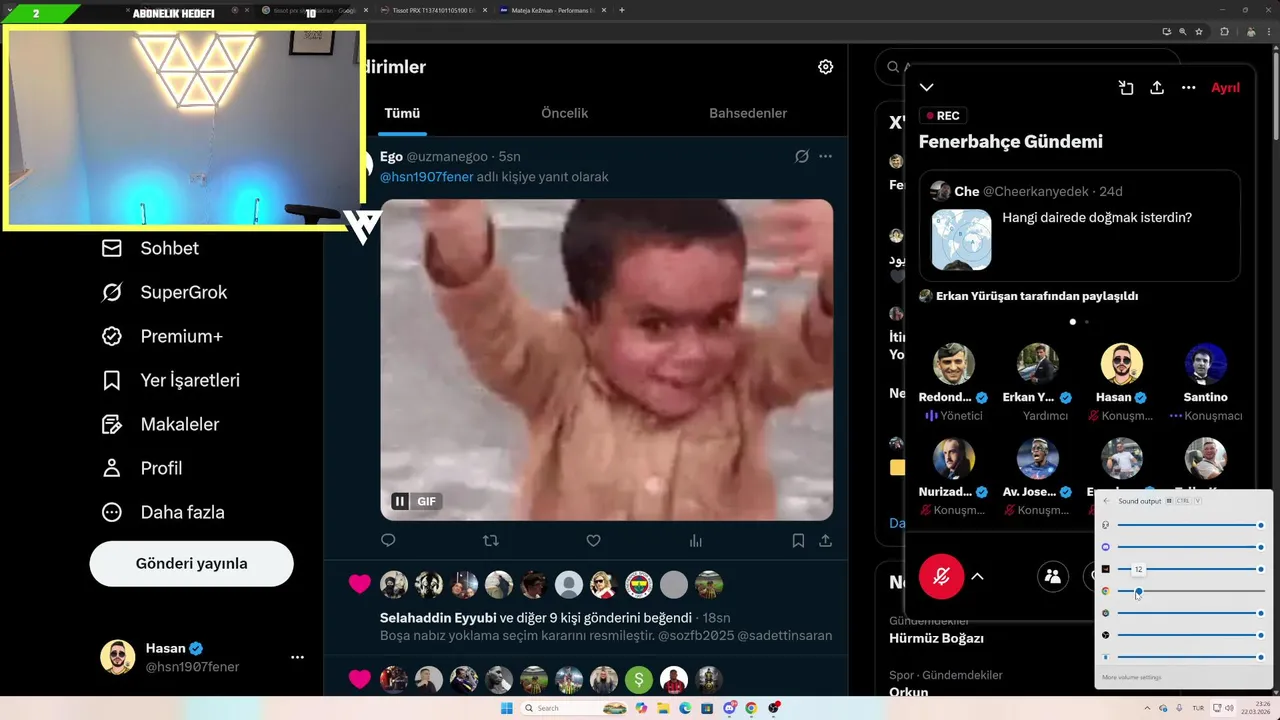Select Av. Jose... speaker avatar
This screenshot has height=720, width=1280.
tap(1038, 459)
